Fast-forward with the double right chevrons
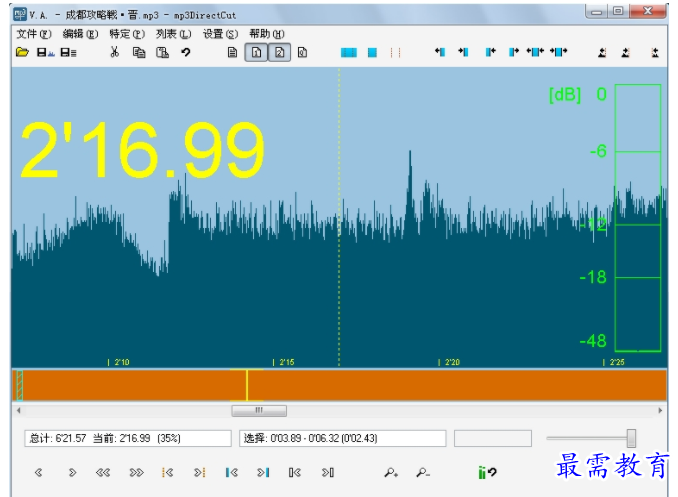The image size is (678, 497). 137,472
